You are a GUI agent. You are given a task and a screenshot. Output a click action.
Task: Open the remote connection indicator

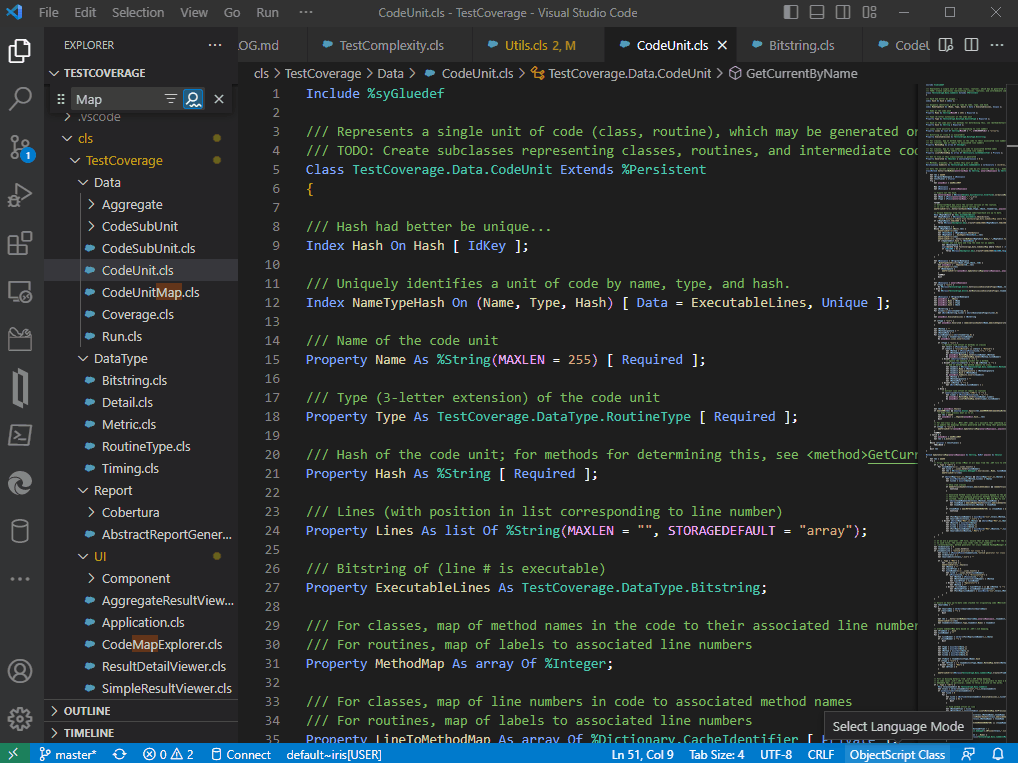12,754
